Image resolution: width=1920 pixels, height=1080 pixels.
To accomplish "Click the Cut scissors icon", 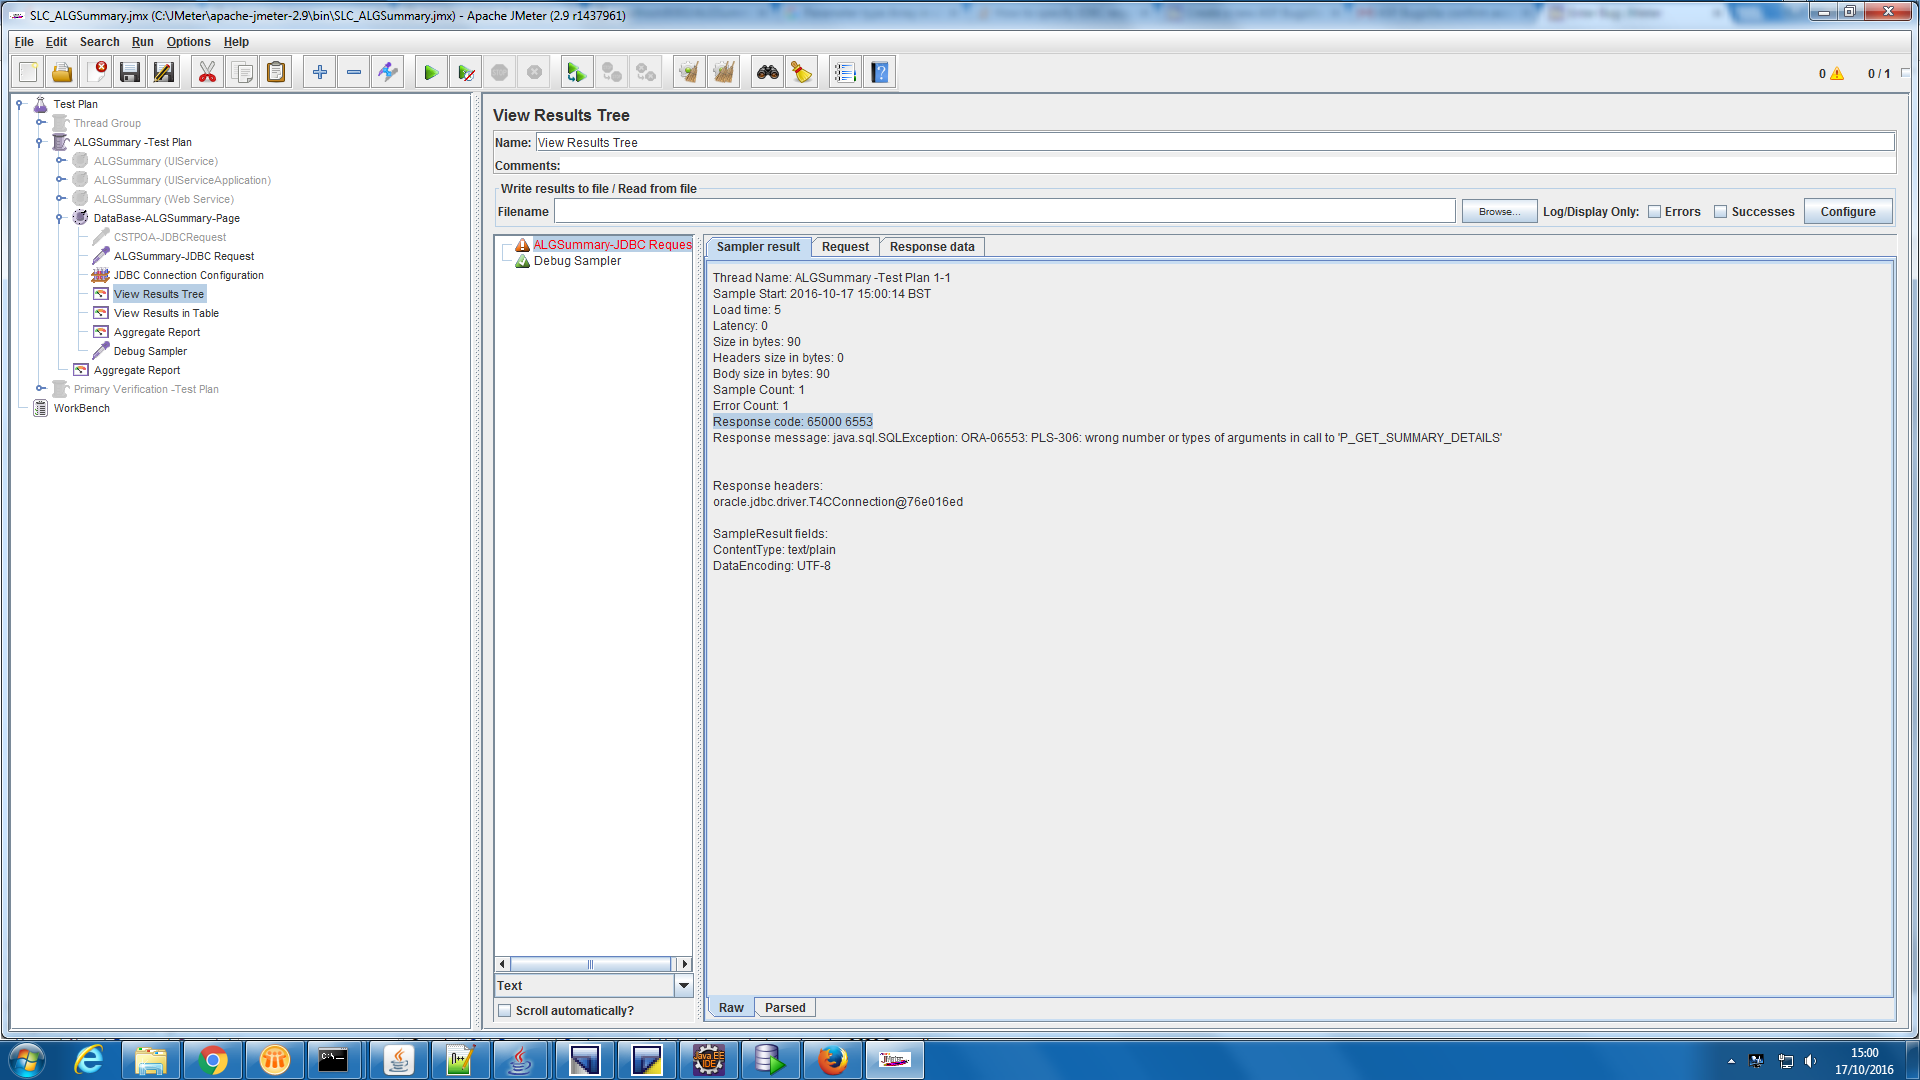I will [x=207, y=72].
